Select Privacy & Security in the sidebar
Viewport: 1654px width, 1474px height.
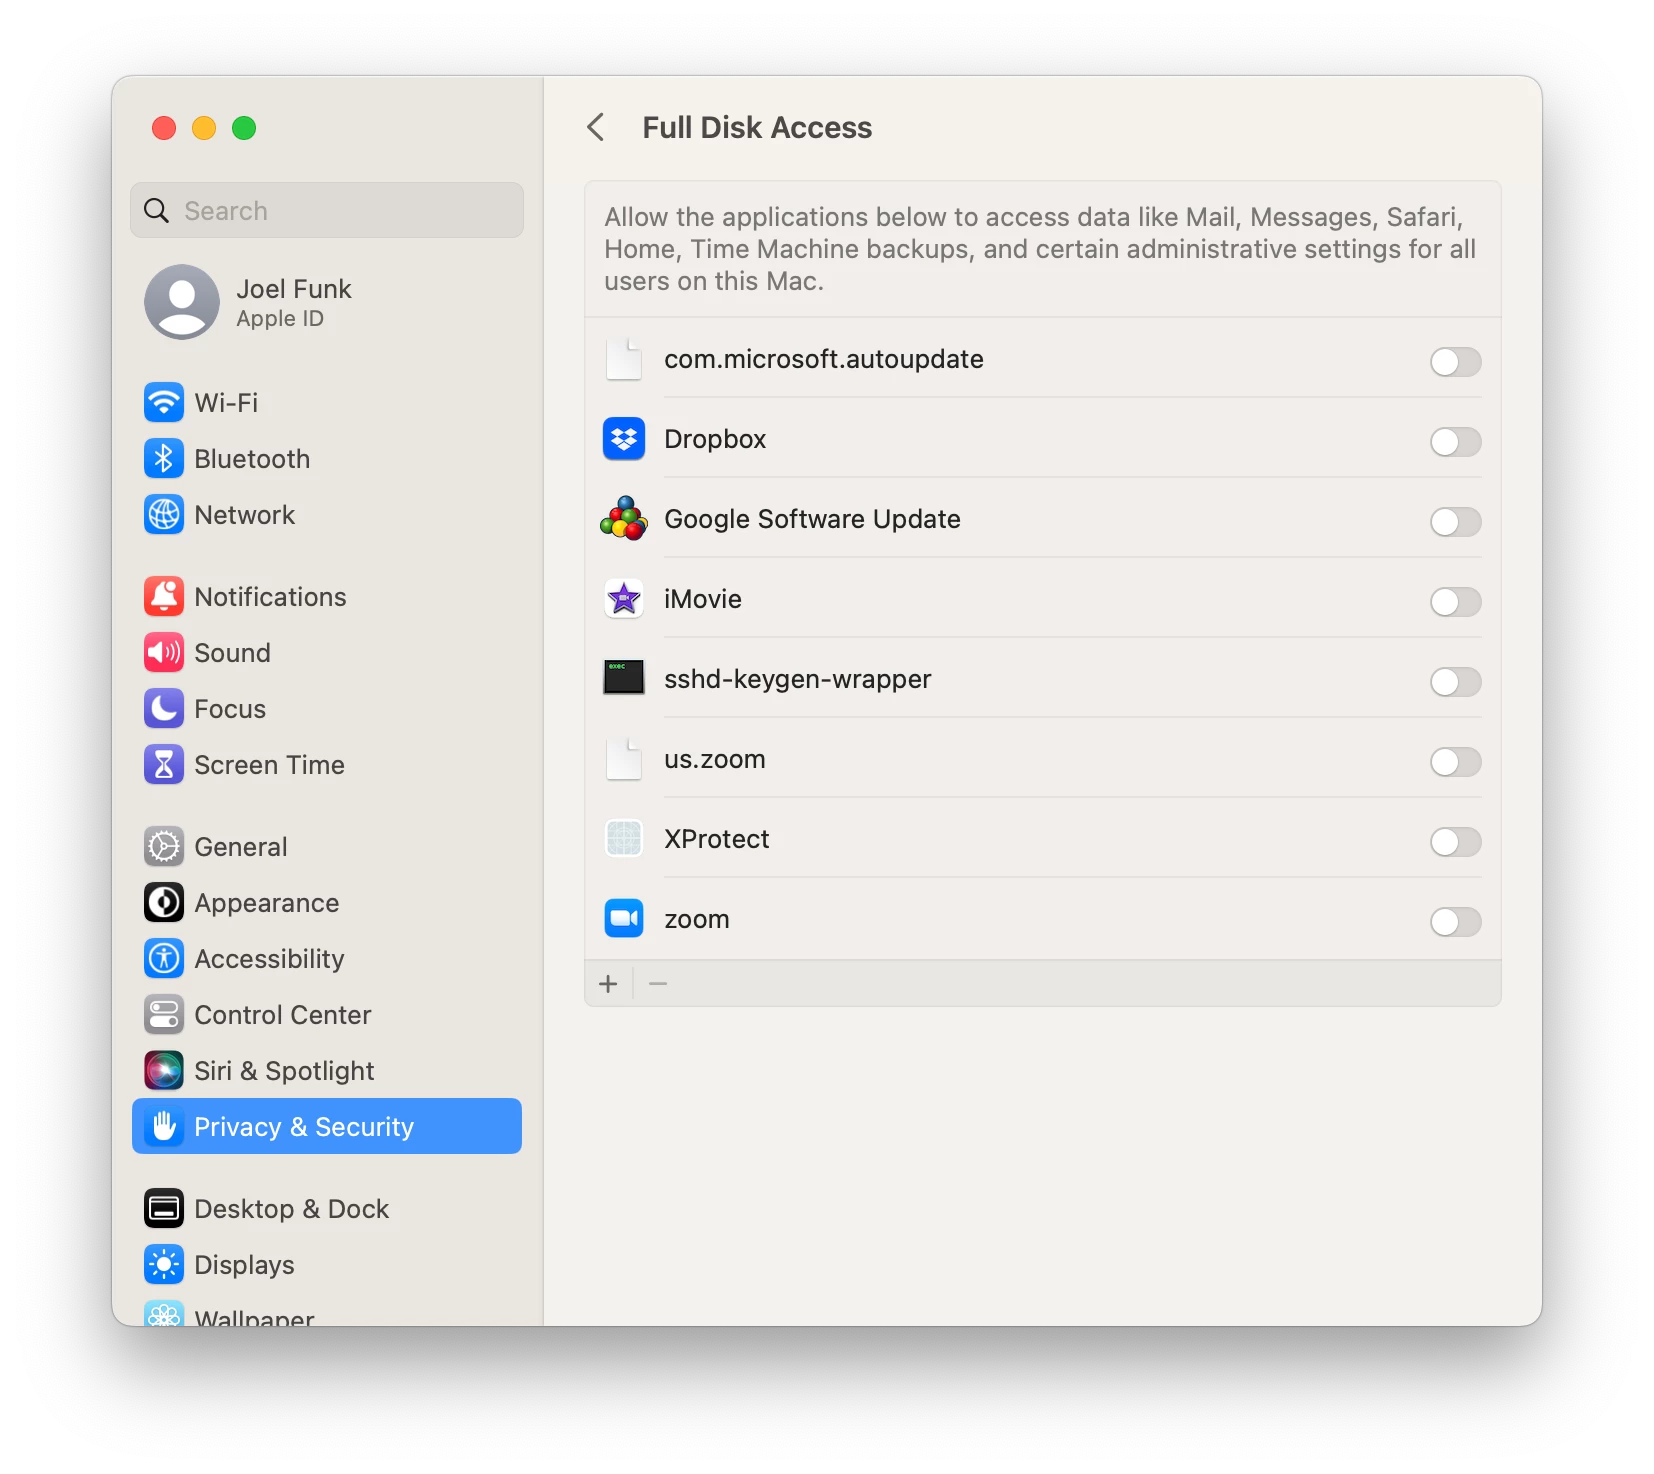[x=327, y=1126]
